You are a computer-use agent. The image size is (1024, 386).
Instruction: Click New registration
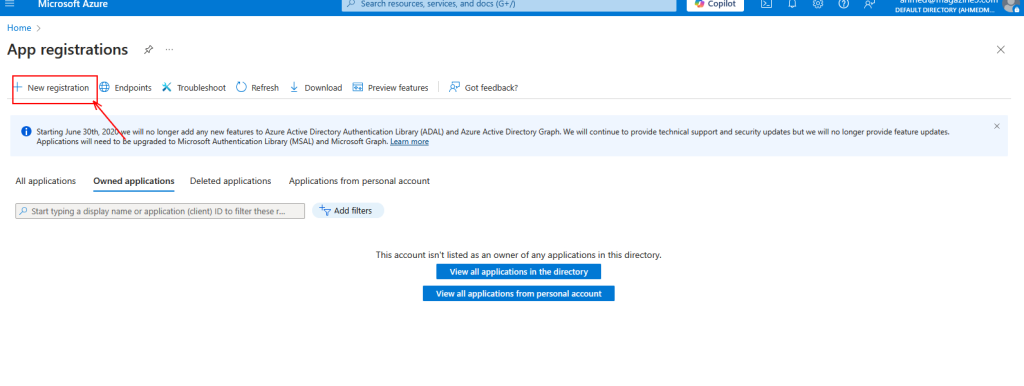tap(52, 88)
